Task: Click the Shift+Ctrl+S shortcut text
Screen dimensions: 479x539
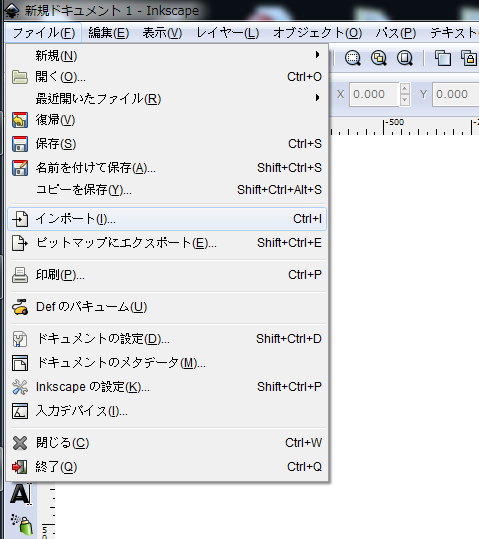Action: [290, 168]
